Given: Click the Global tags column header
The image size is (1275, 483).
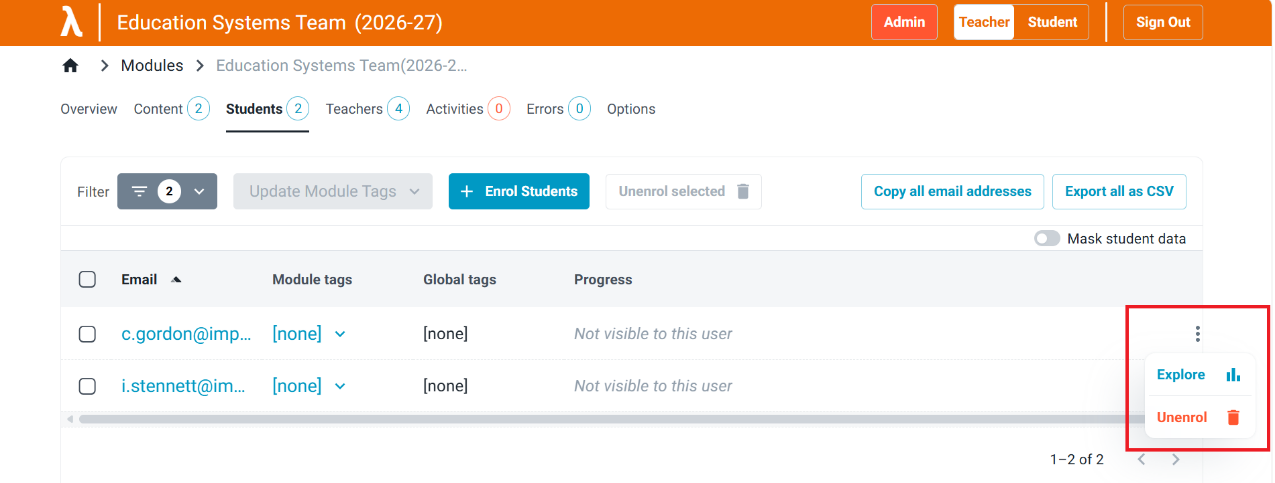Looking at the screenshot, I should pyautogui.click(x=459, y=280).
